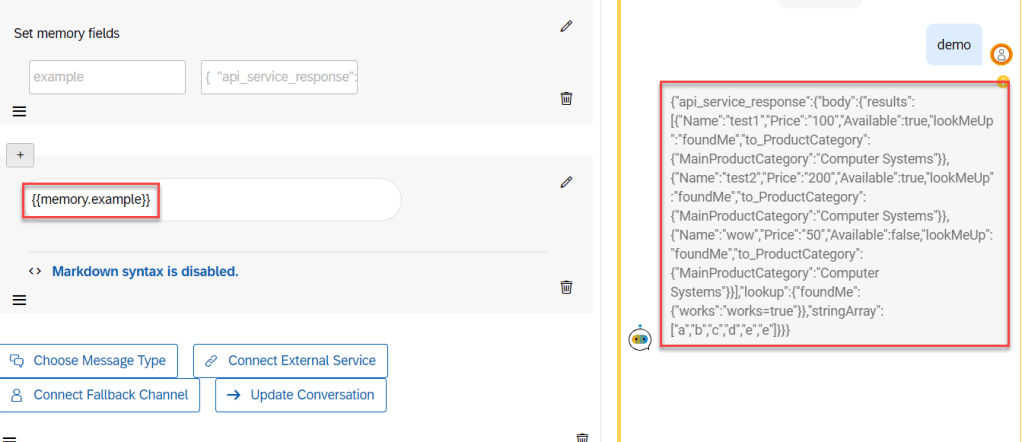Click the {{memory.example}} text message field
The width and height of the screenshot is (1022, 442).
[x=210, y=200]
